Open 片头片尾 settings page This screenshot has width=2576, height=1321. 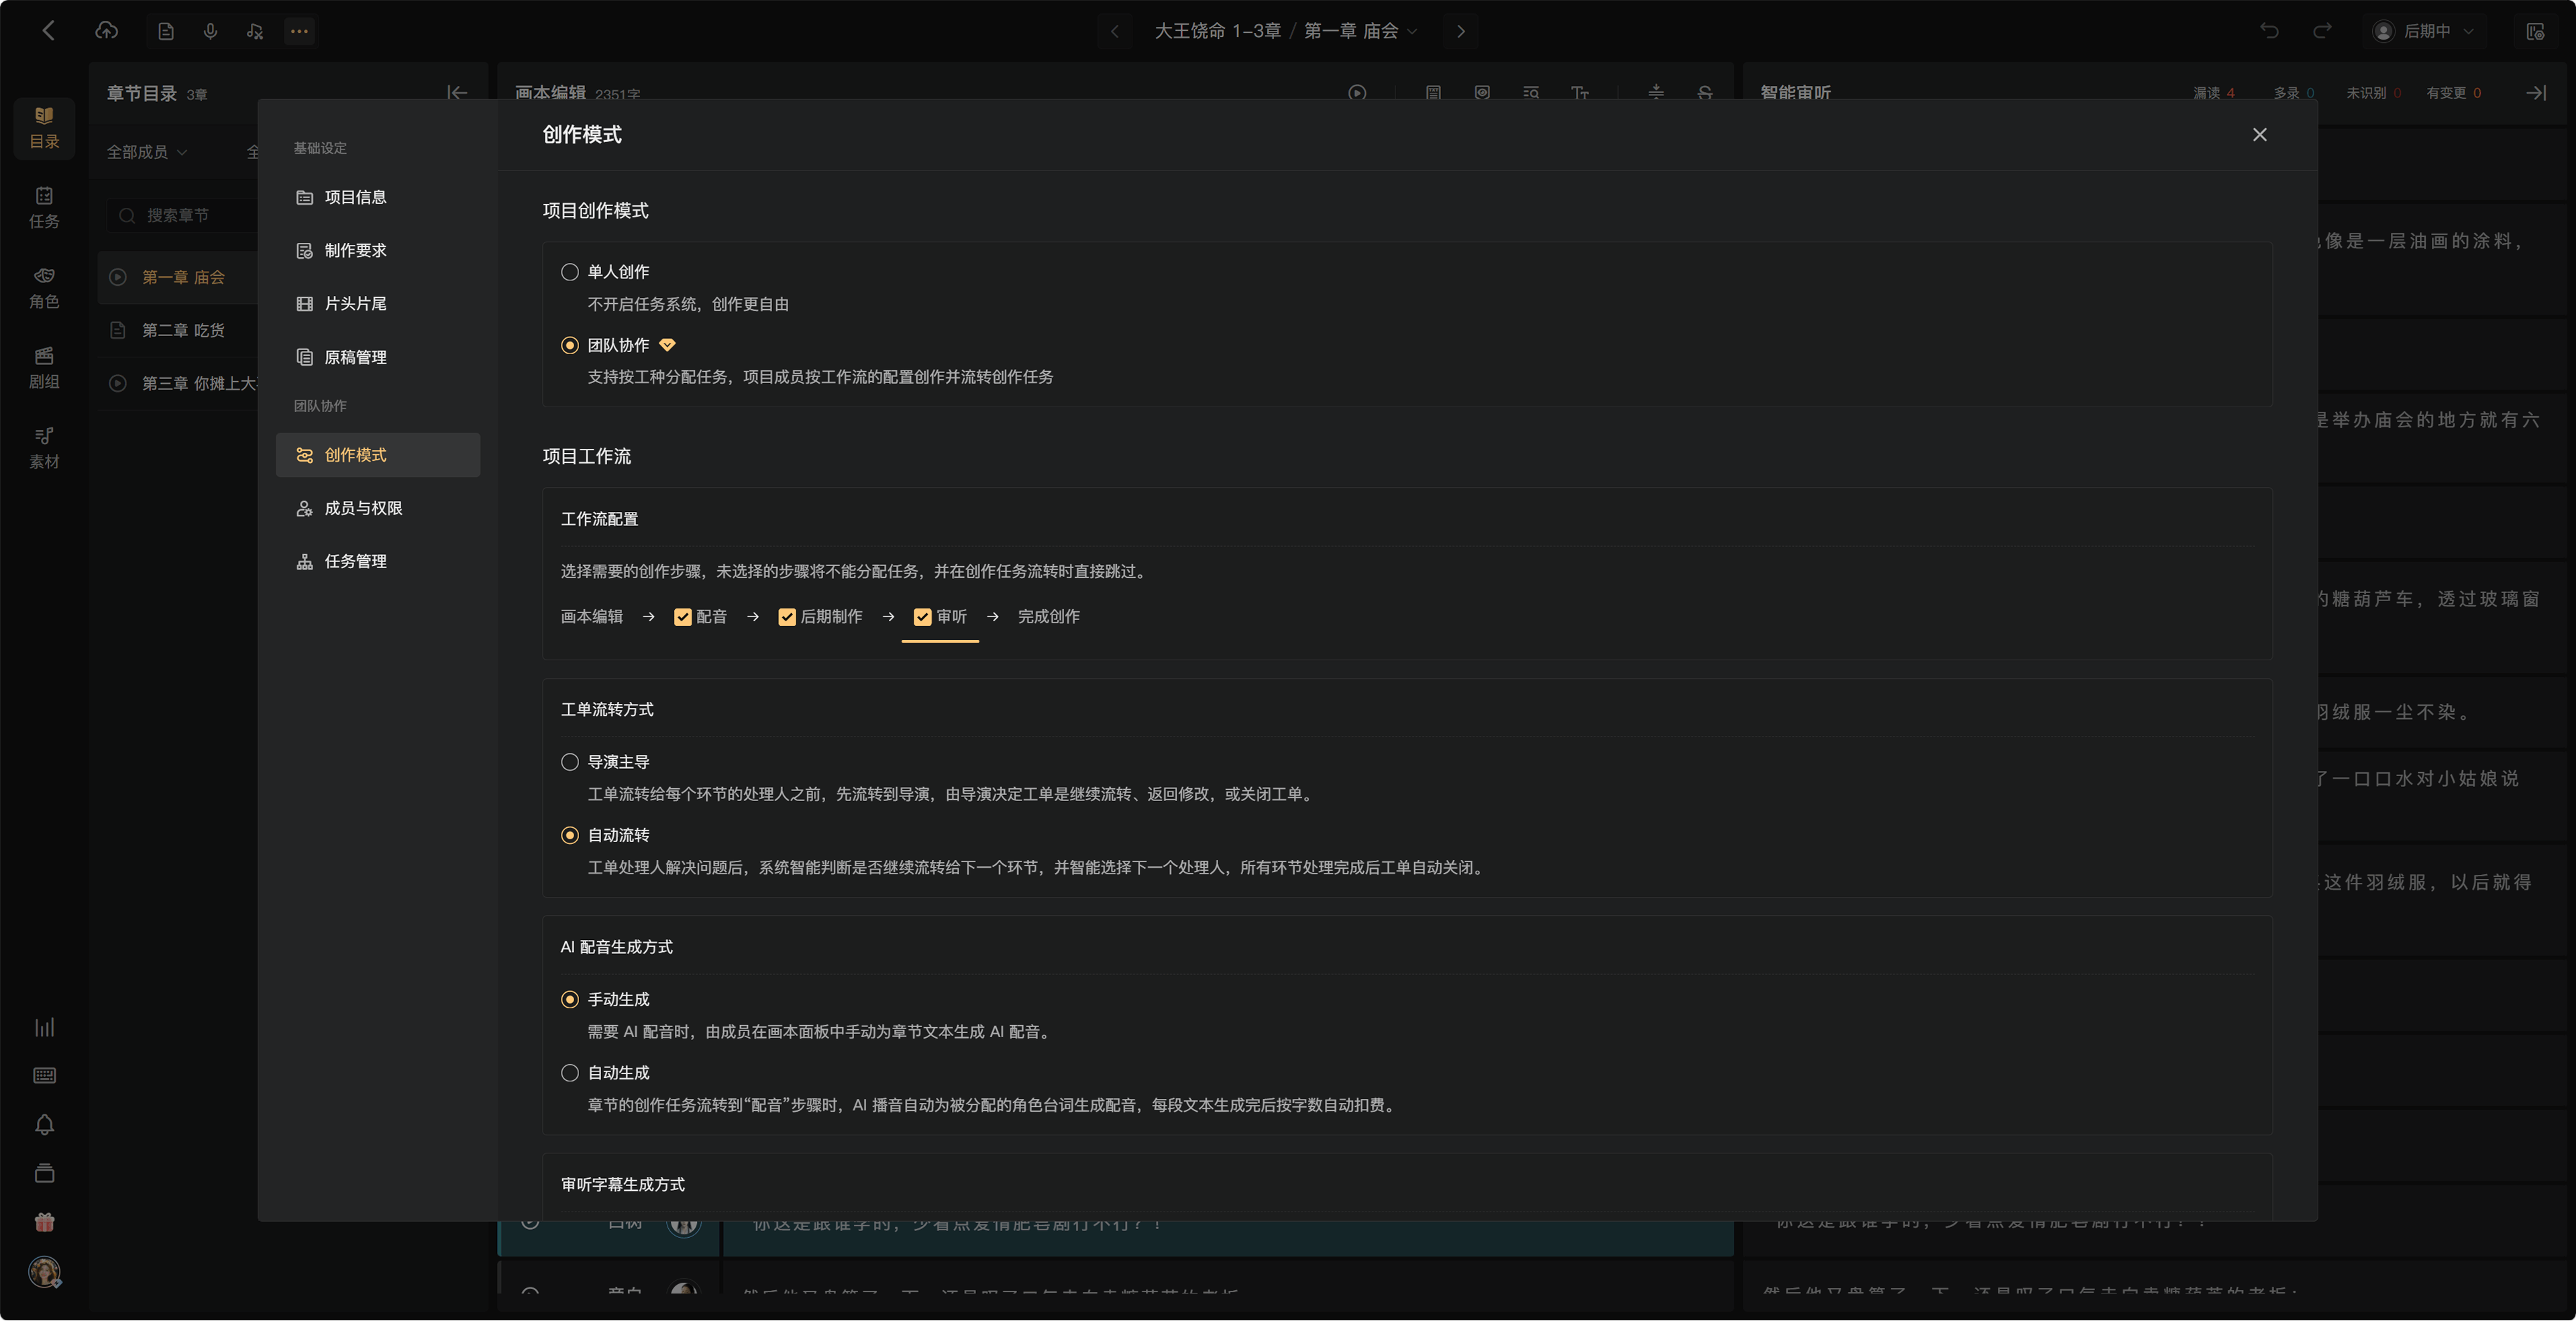coord(378,303)
